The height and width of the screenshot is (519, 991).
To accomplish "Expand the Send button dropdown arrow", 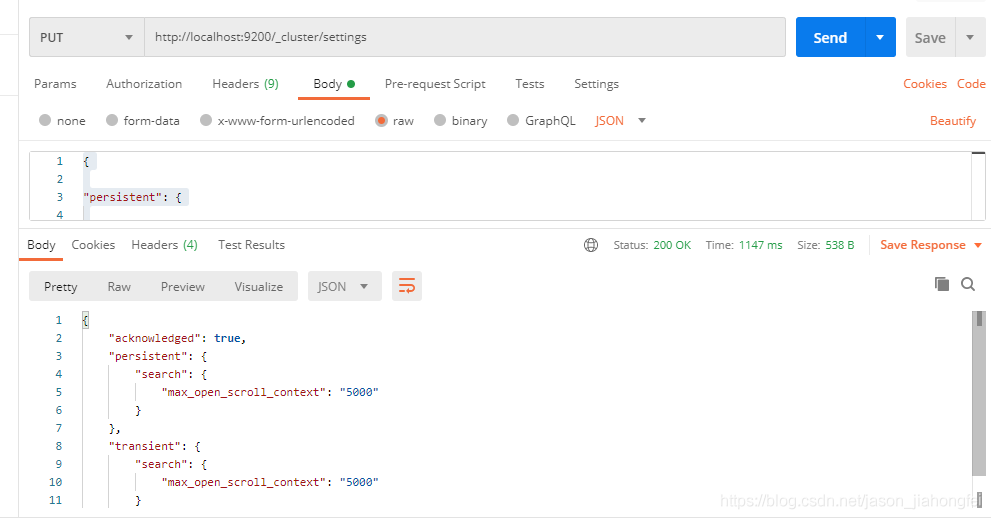I will click(x=879, y=38).
